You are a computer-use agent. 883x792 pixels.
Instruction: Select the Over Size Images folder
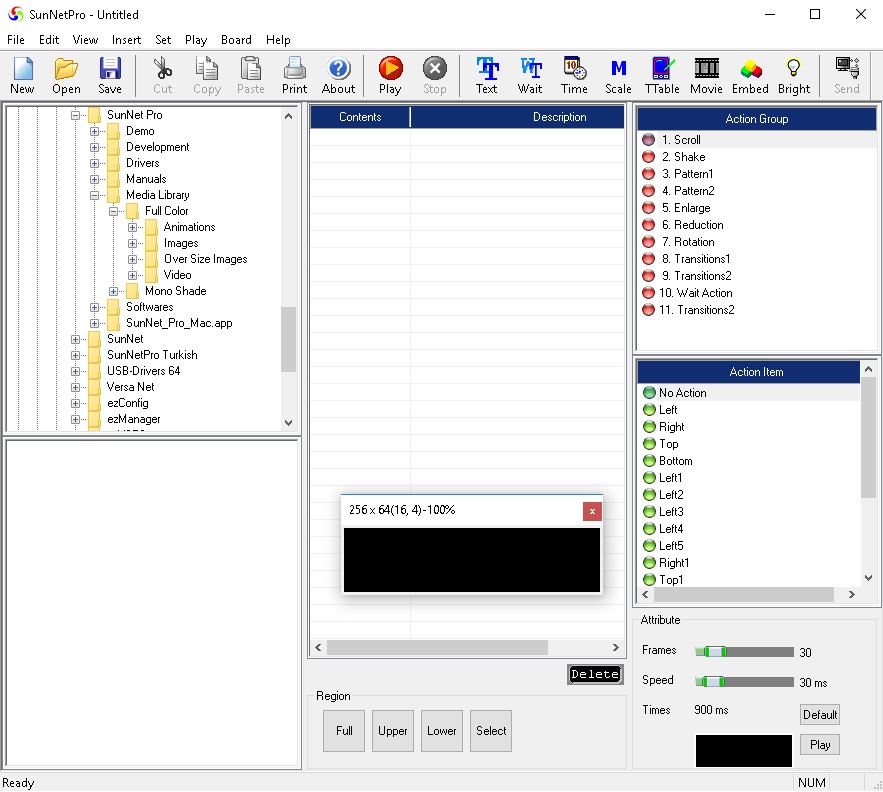pos(206,259)
